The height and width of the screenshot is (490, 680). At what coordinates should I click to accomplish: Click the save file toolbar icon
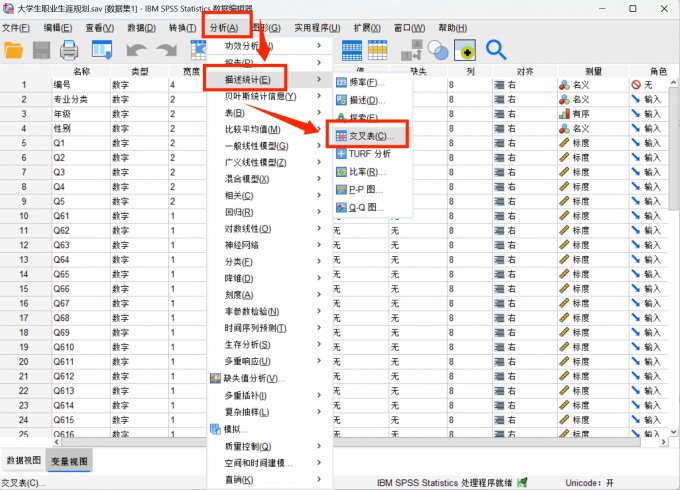42,50
